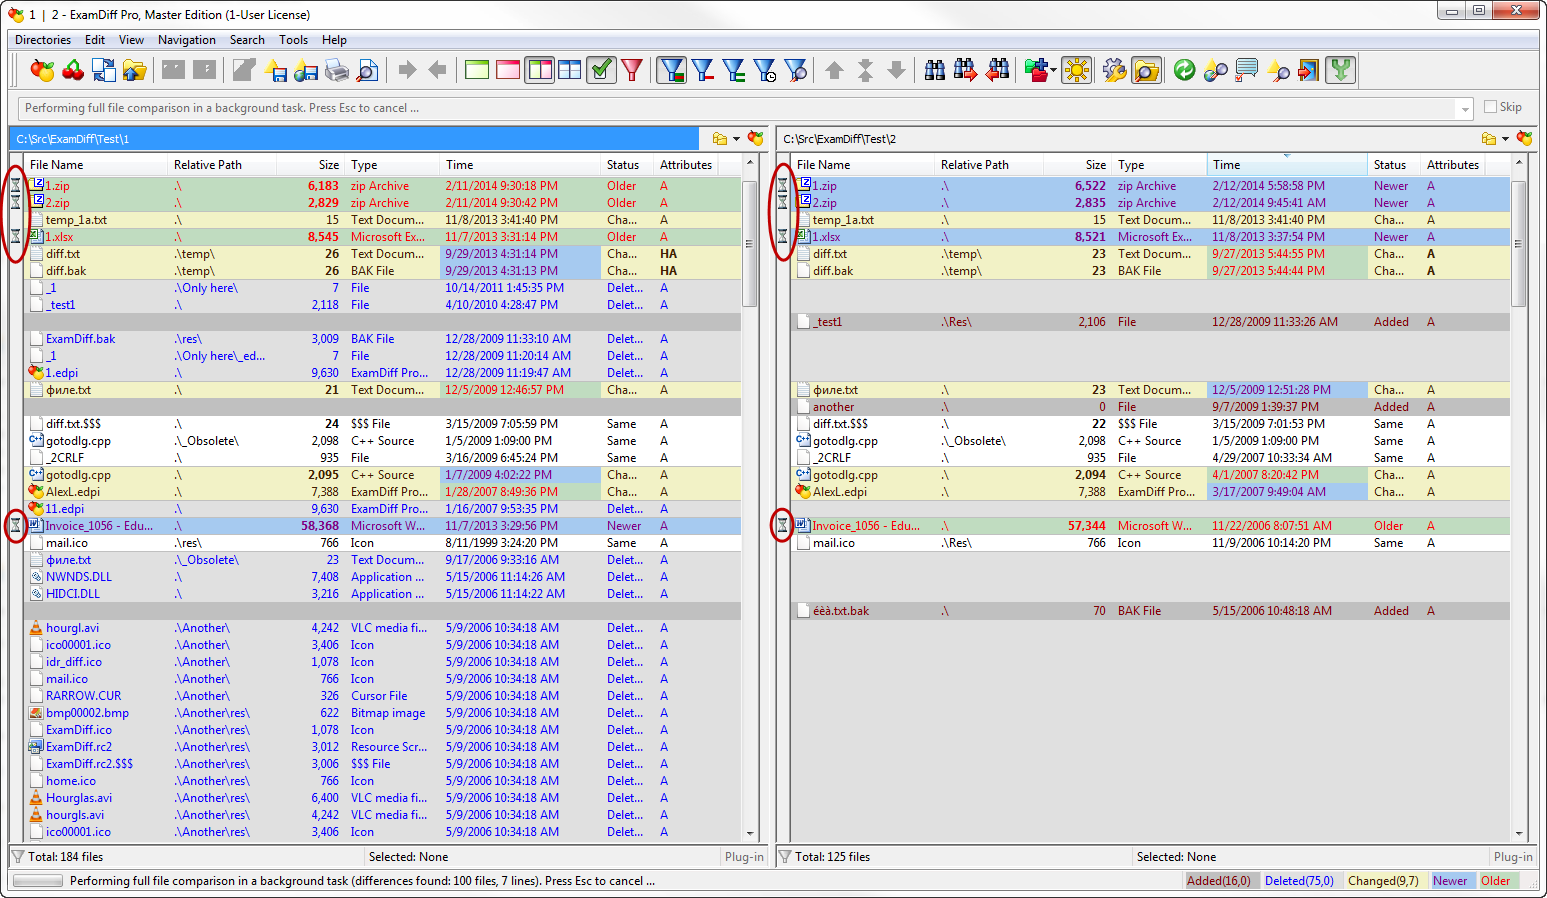Image resolution: width=1547 pixels, height=898 pixels.
Task: Open the Help menu
Action: pyautogui.click(x=334, y=40)
